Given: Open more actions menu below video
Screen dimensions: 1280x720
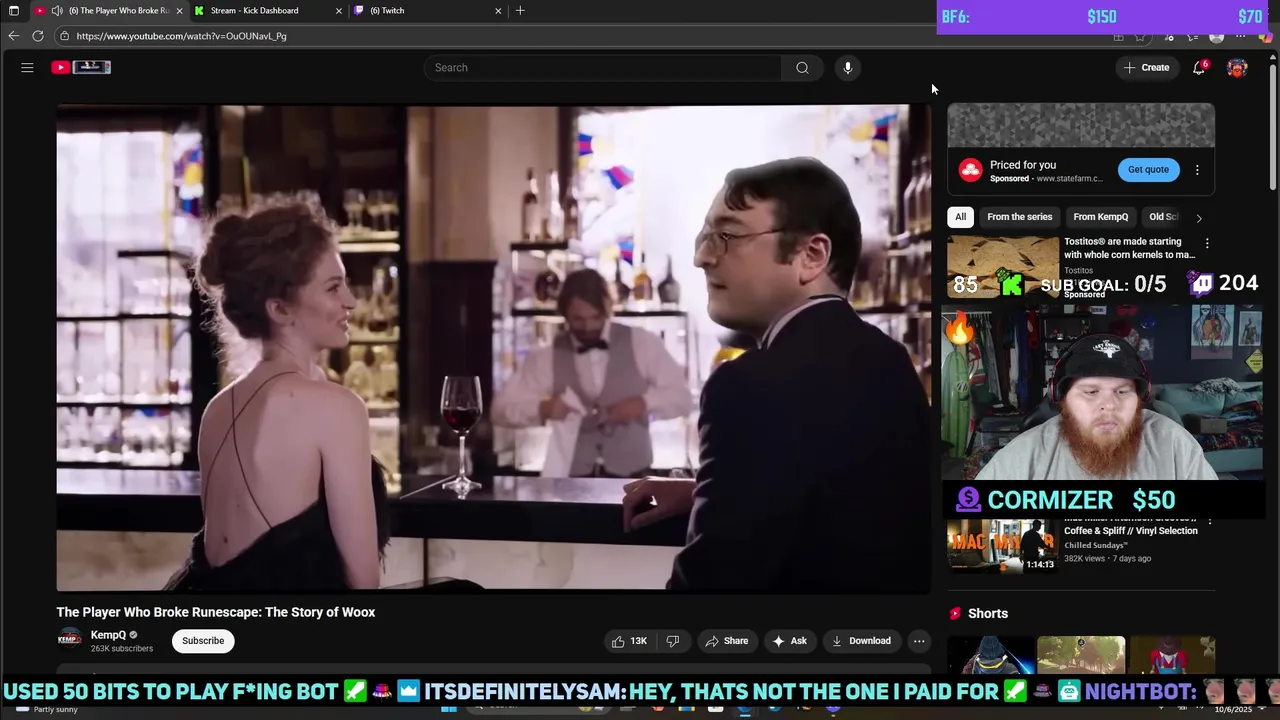Looking at the screenshot, I should point(919,641).
